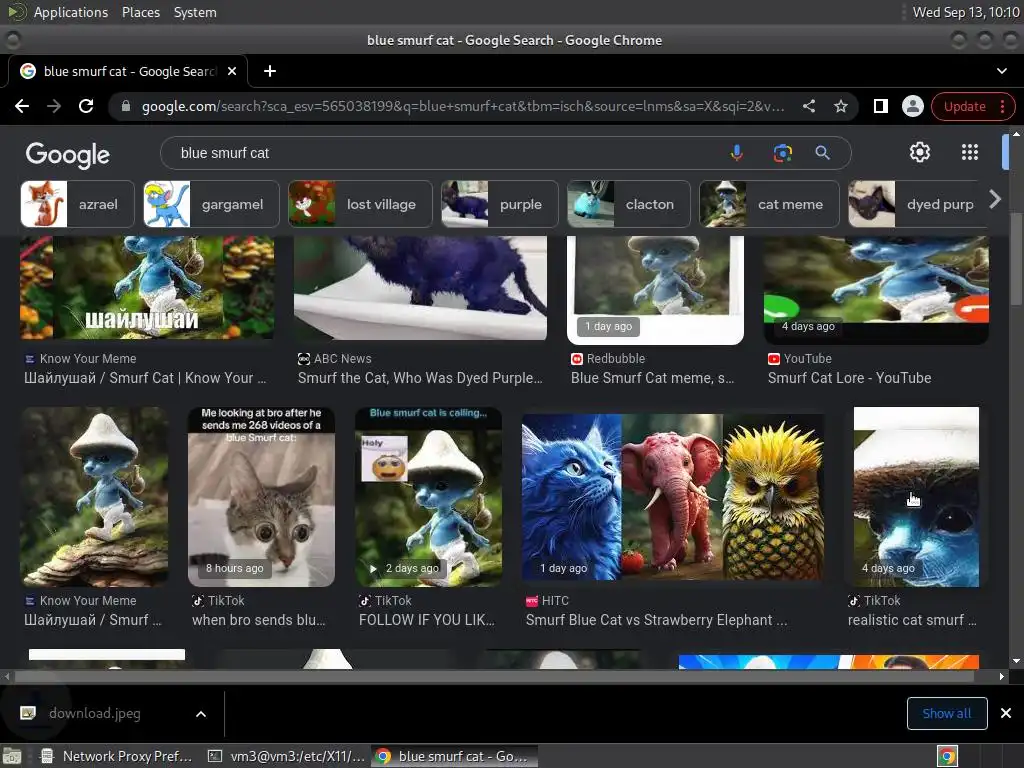Click the lock icon in the address bar
Image resolution: width=1024 pixels, height=768 pixels.
pyautogui.click(x=126, y=106)
